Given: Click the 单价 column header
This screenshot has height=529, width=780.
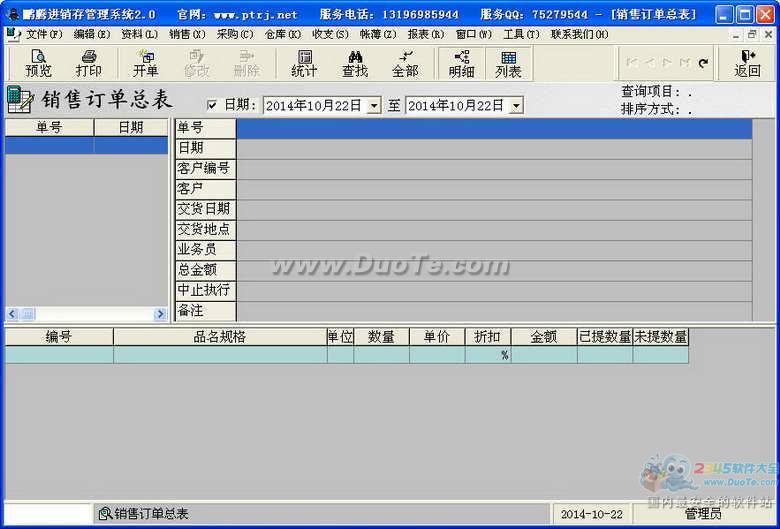Looking at the screenshot, I should [437, 337].
